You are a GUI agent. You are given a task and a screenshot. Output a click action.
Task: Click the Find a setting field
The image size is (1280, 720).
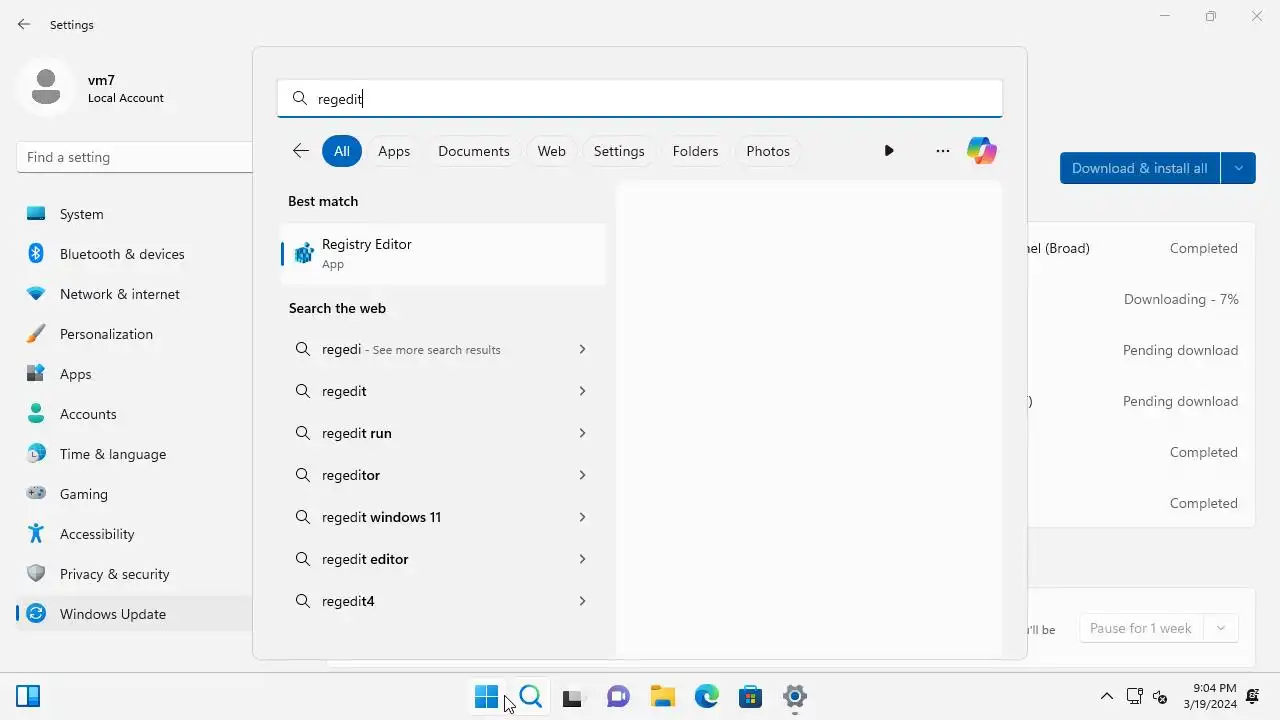(x=134, y=157)
